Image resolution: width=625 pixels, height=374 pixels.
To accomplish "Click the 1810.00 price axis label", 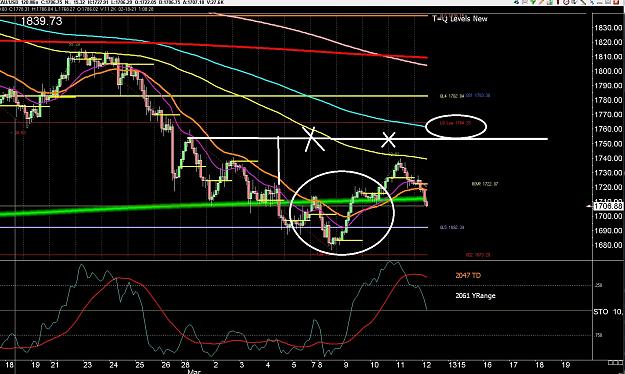I will [608, 57].
